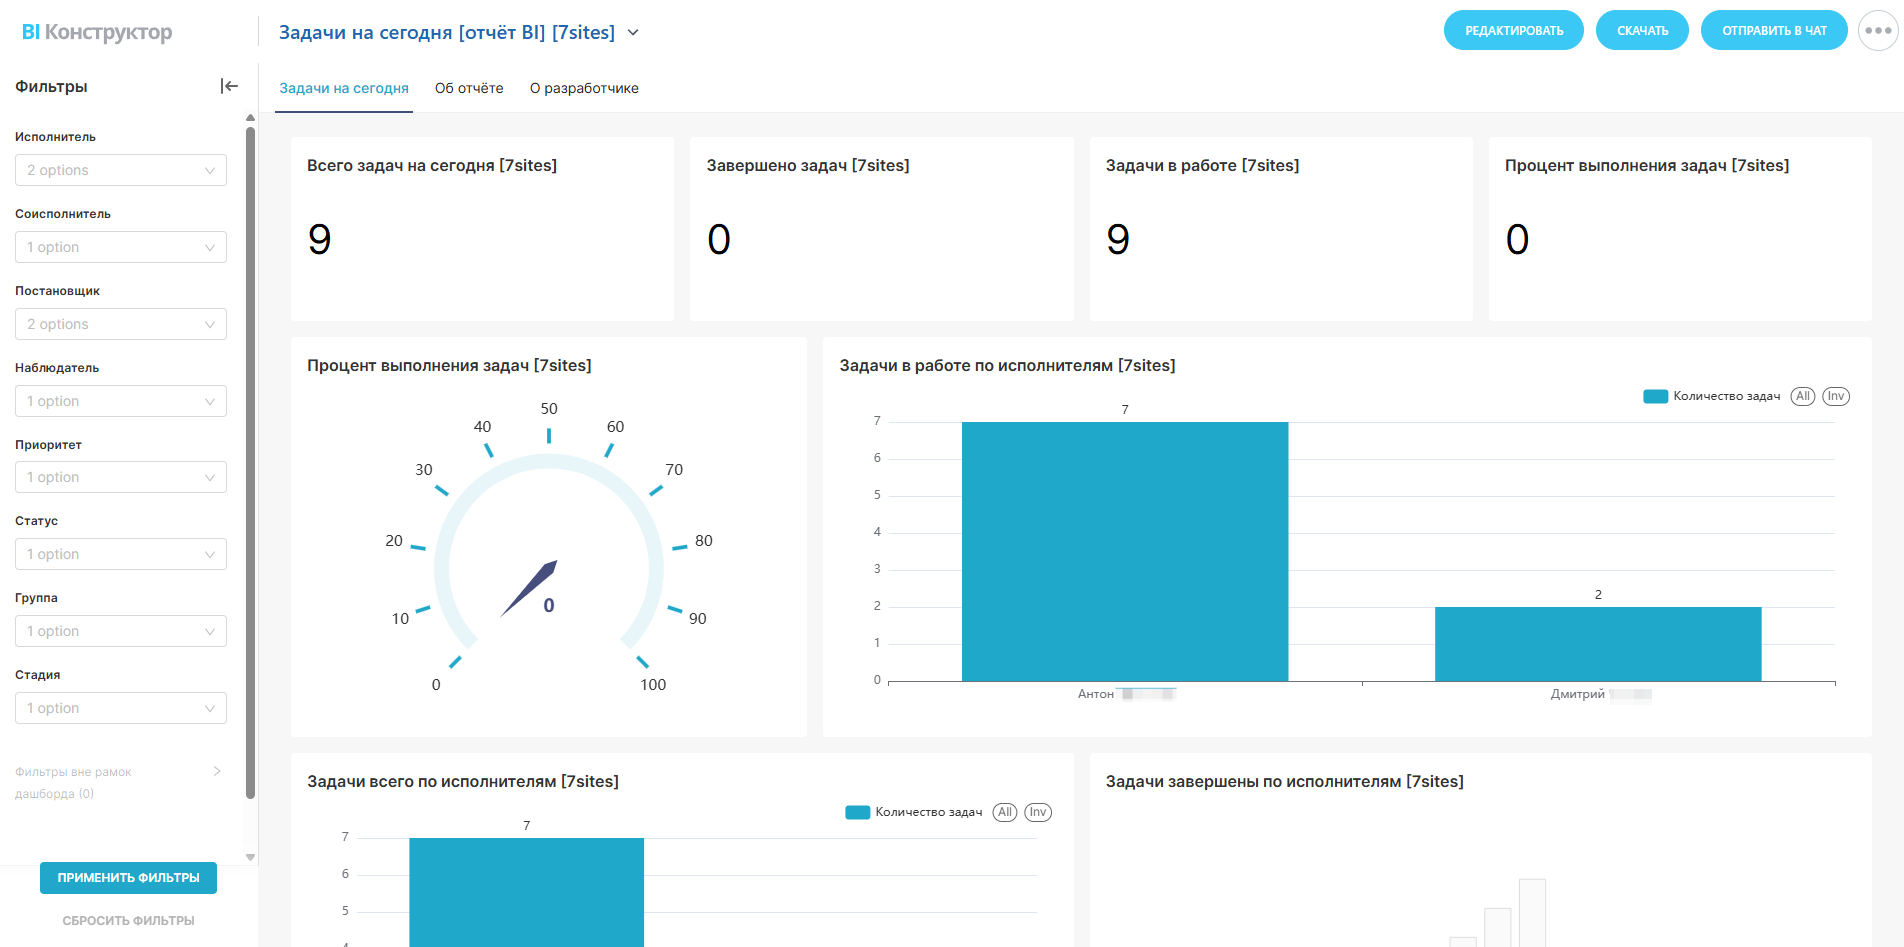Click ПРИМЕНИТЬ ФИЛЬТРЫ button
Image resolution: width=1904 pixels, height=947 pixels.
coord(128,877)
